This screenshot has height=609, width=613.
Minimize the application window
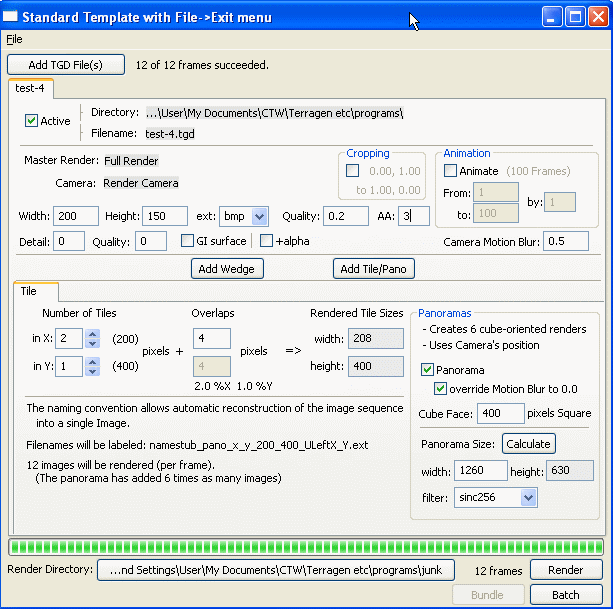[552, 17]
